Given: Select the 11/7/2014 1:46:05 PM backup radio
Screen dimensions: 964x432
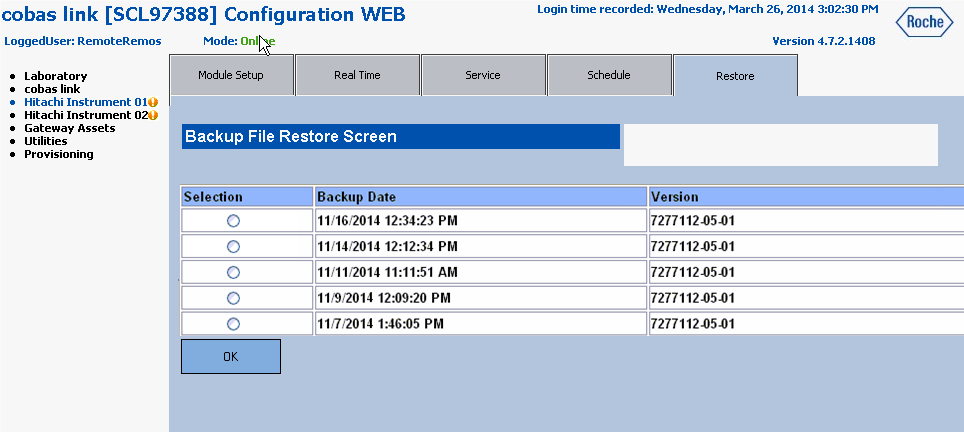Looking at the screenshot, I should pyautogui.click(x=233, y=324).
